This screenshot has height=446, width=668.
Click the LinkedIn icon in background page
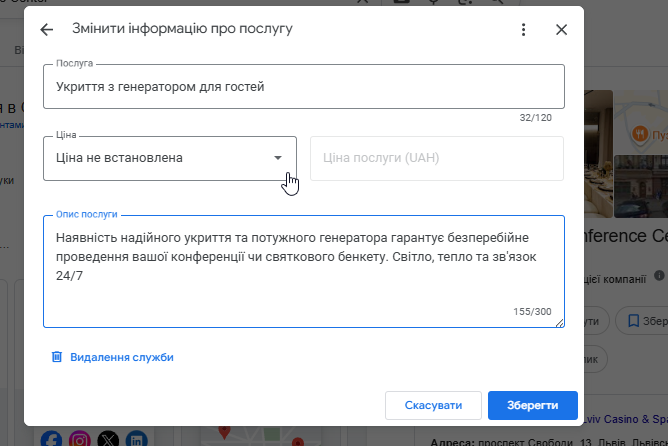tap(137, 438)
